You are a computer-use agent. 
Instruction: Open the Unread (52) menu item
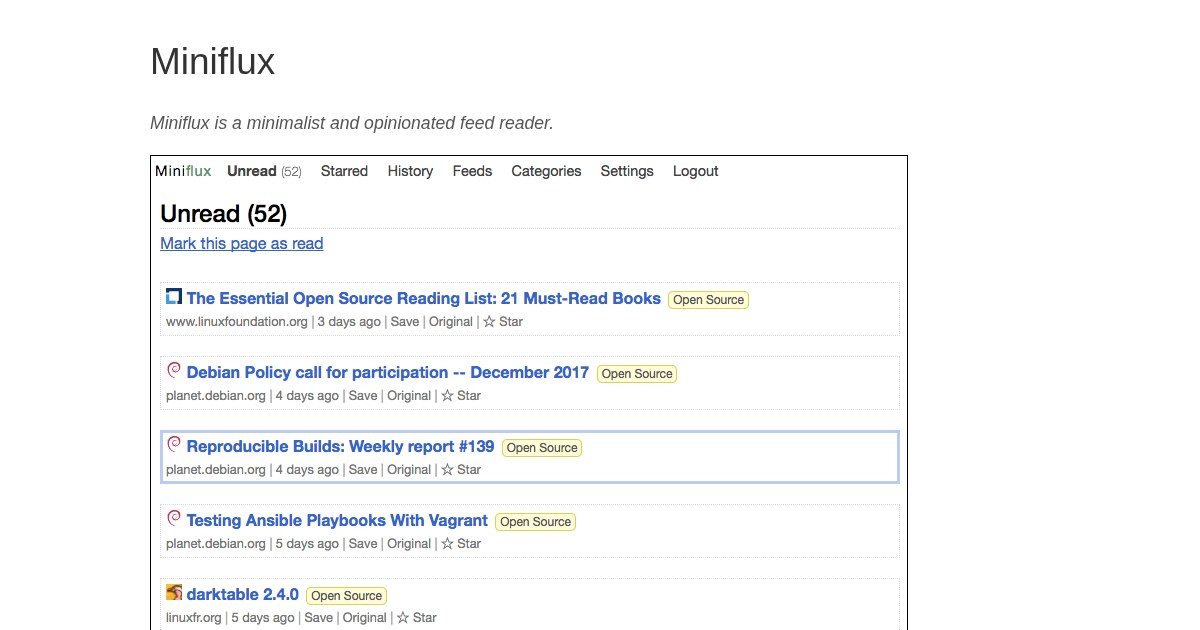click(264, 171)
